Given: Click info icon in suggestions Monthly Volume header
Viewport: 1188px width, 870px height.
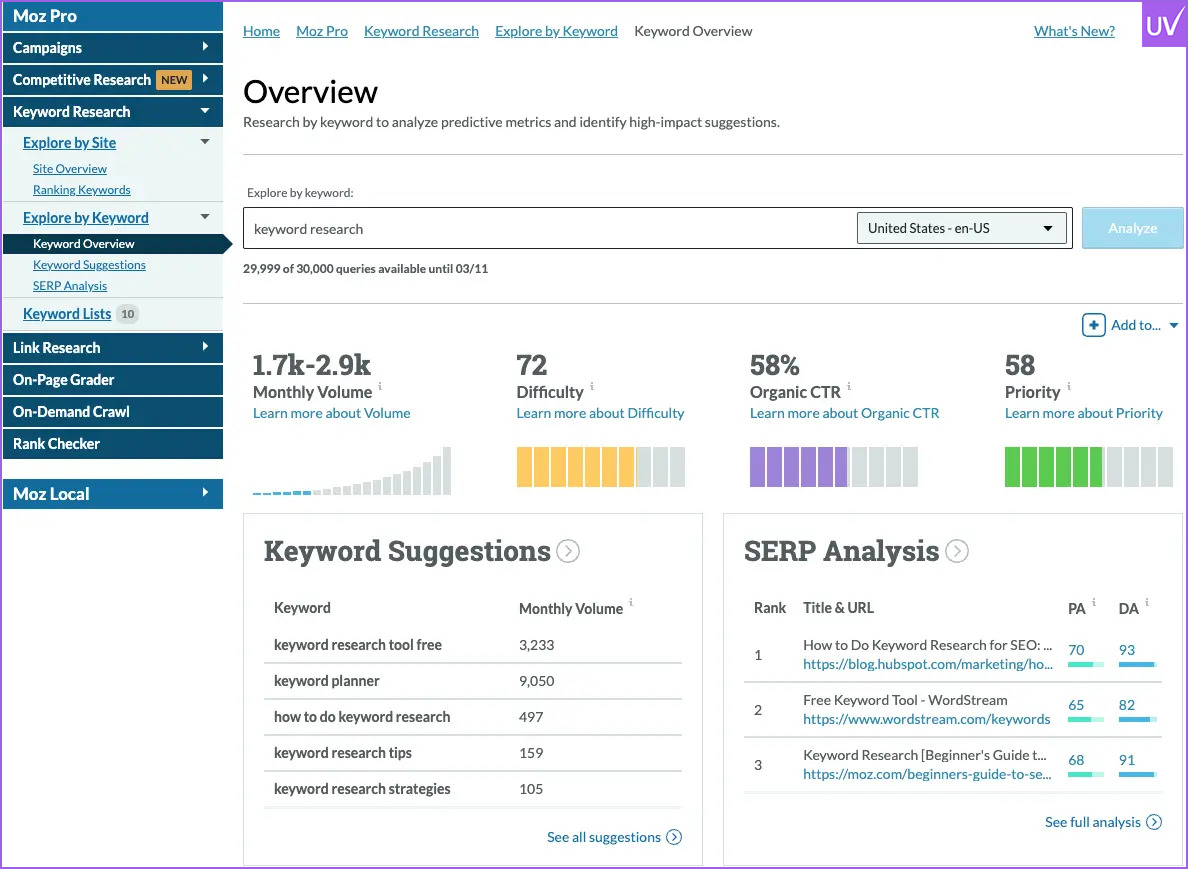Looking at the screenshot, I should coord(630,602).
